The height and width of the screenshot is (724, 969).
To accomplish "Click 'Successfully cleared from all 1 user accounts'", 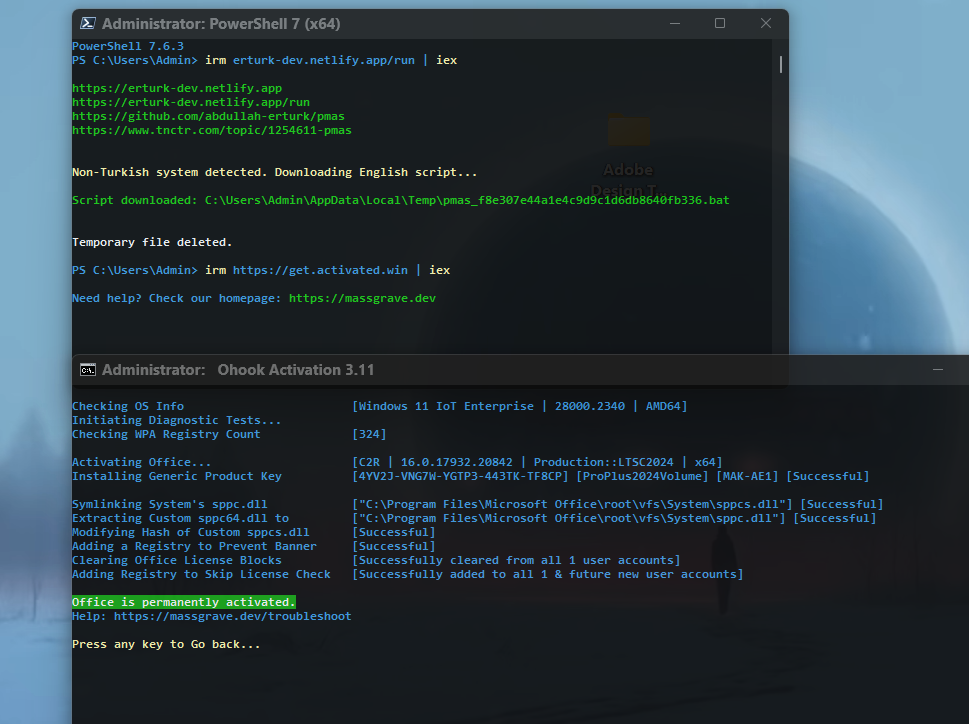I will [x=516, y=560].
